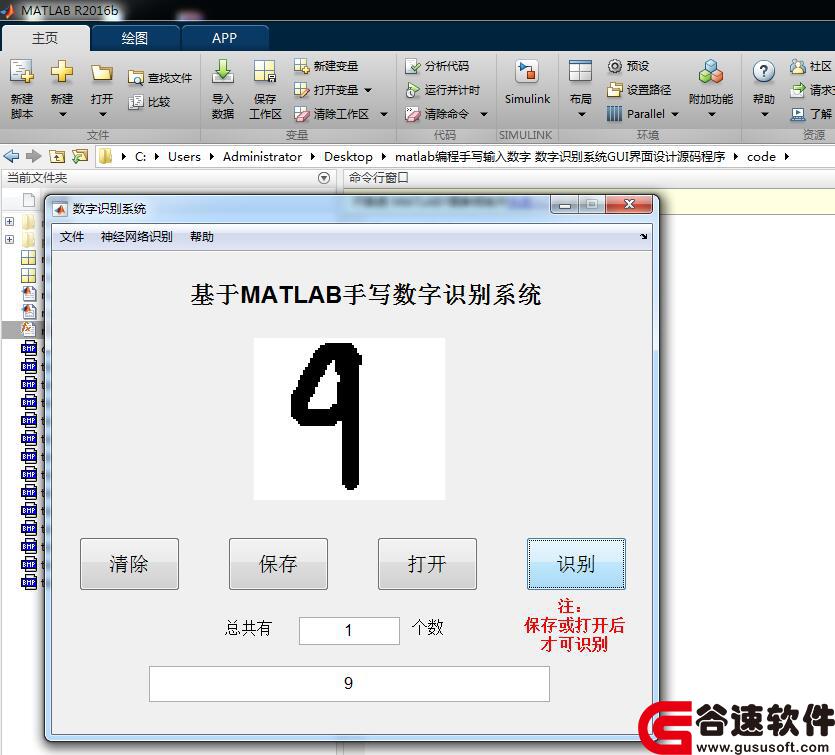The image size is (835, 755).
Task: Expand Clear Commands (清除命令) dropdown arrow
Action: tap(484, 114)
